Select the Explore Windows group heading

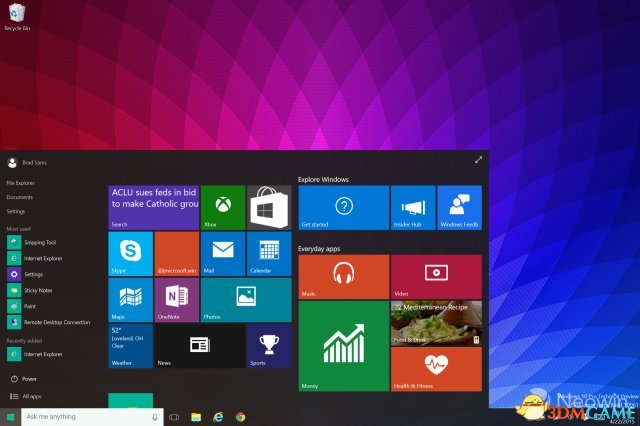(x=323, y=180)
